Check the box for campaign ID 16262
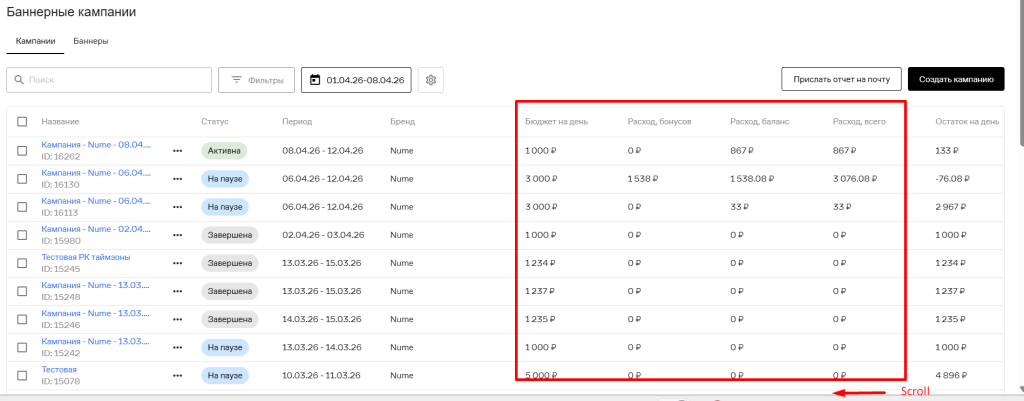 (22, 151)
